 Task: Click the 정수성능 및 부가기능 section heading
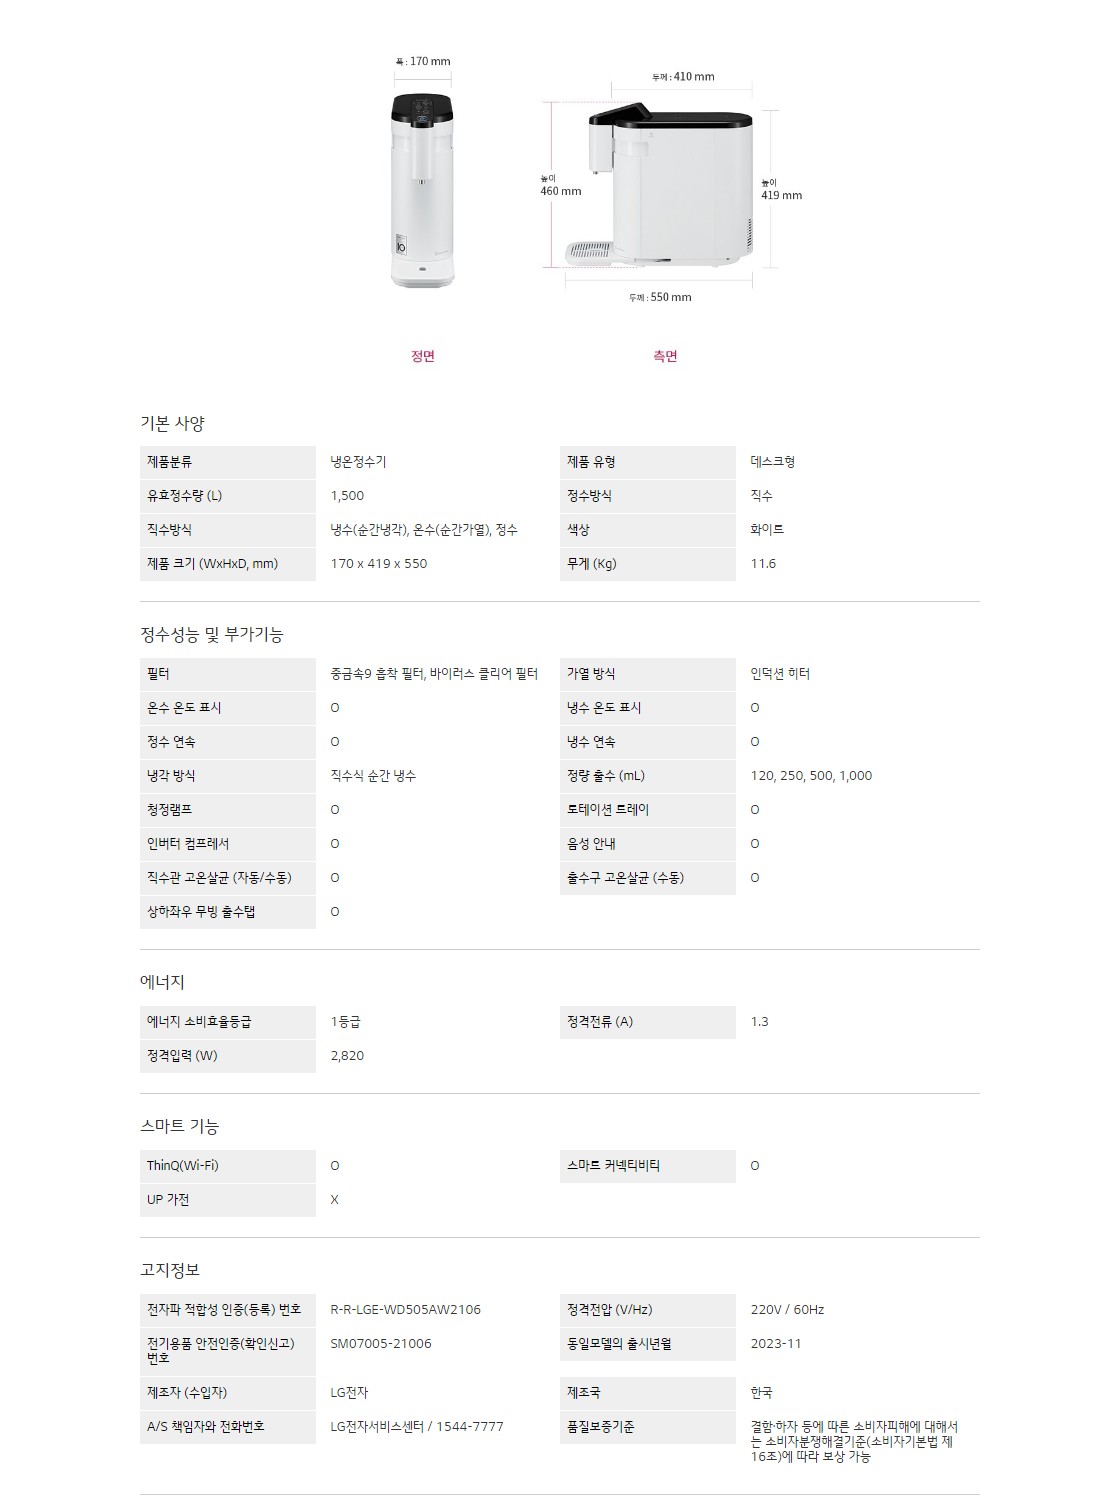click(212, 634)
